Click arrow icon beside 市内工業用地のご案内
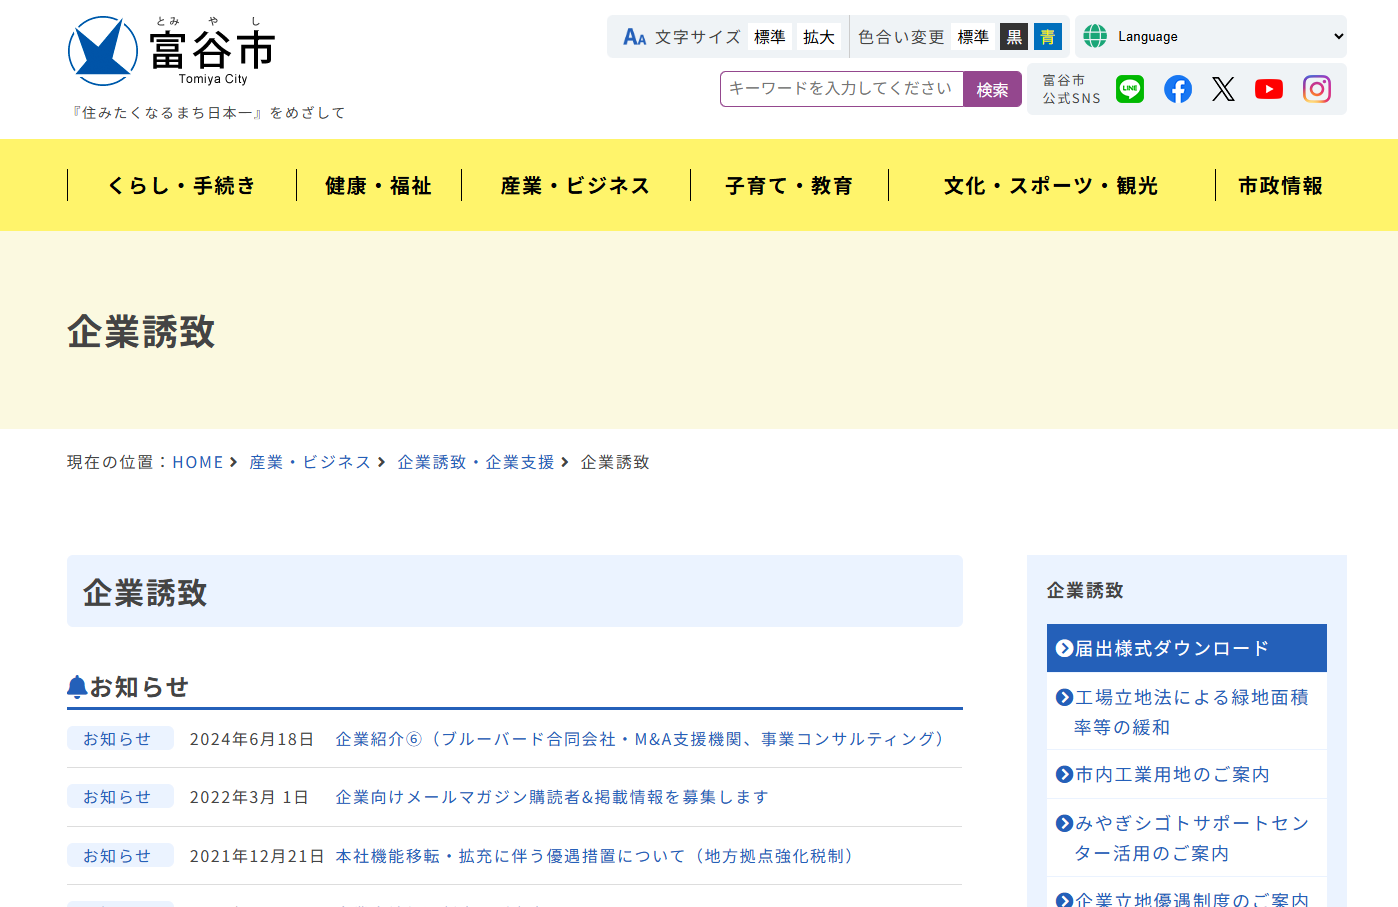This screenshot has height=907, width=1398. 1064,775
